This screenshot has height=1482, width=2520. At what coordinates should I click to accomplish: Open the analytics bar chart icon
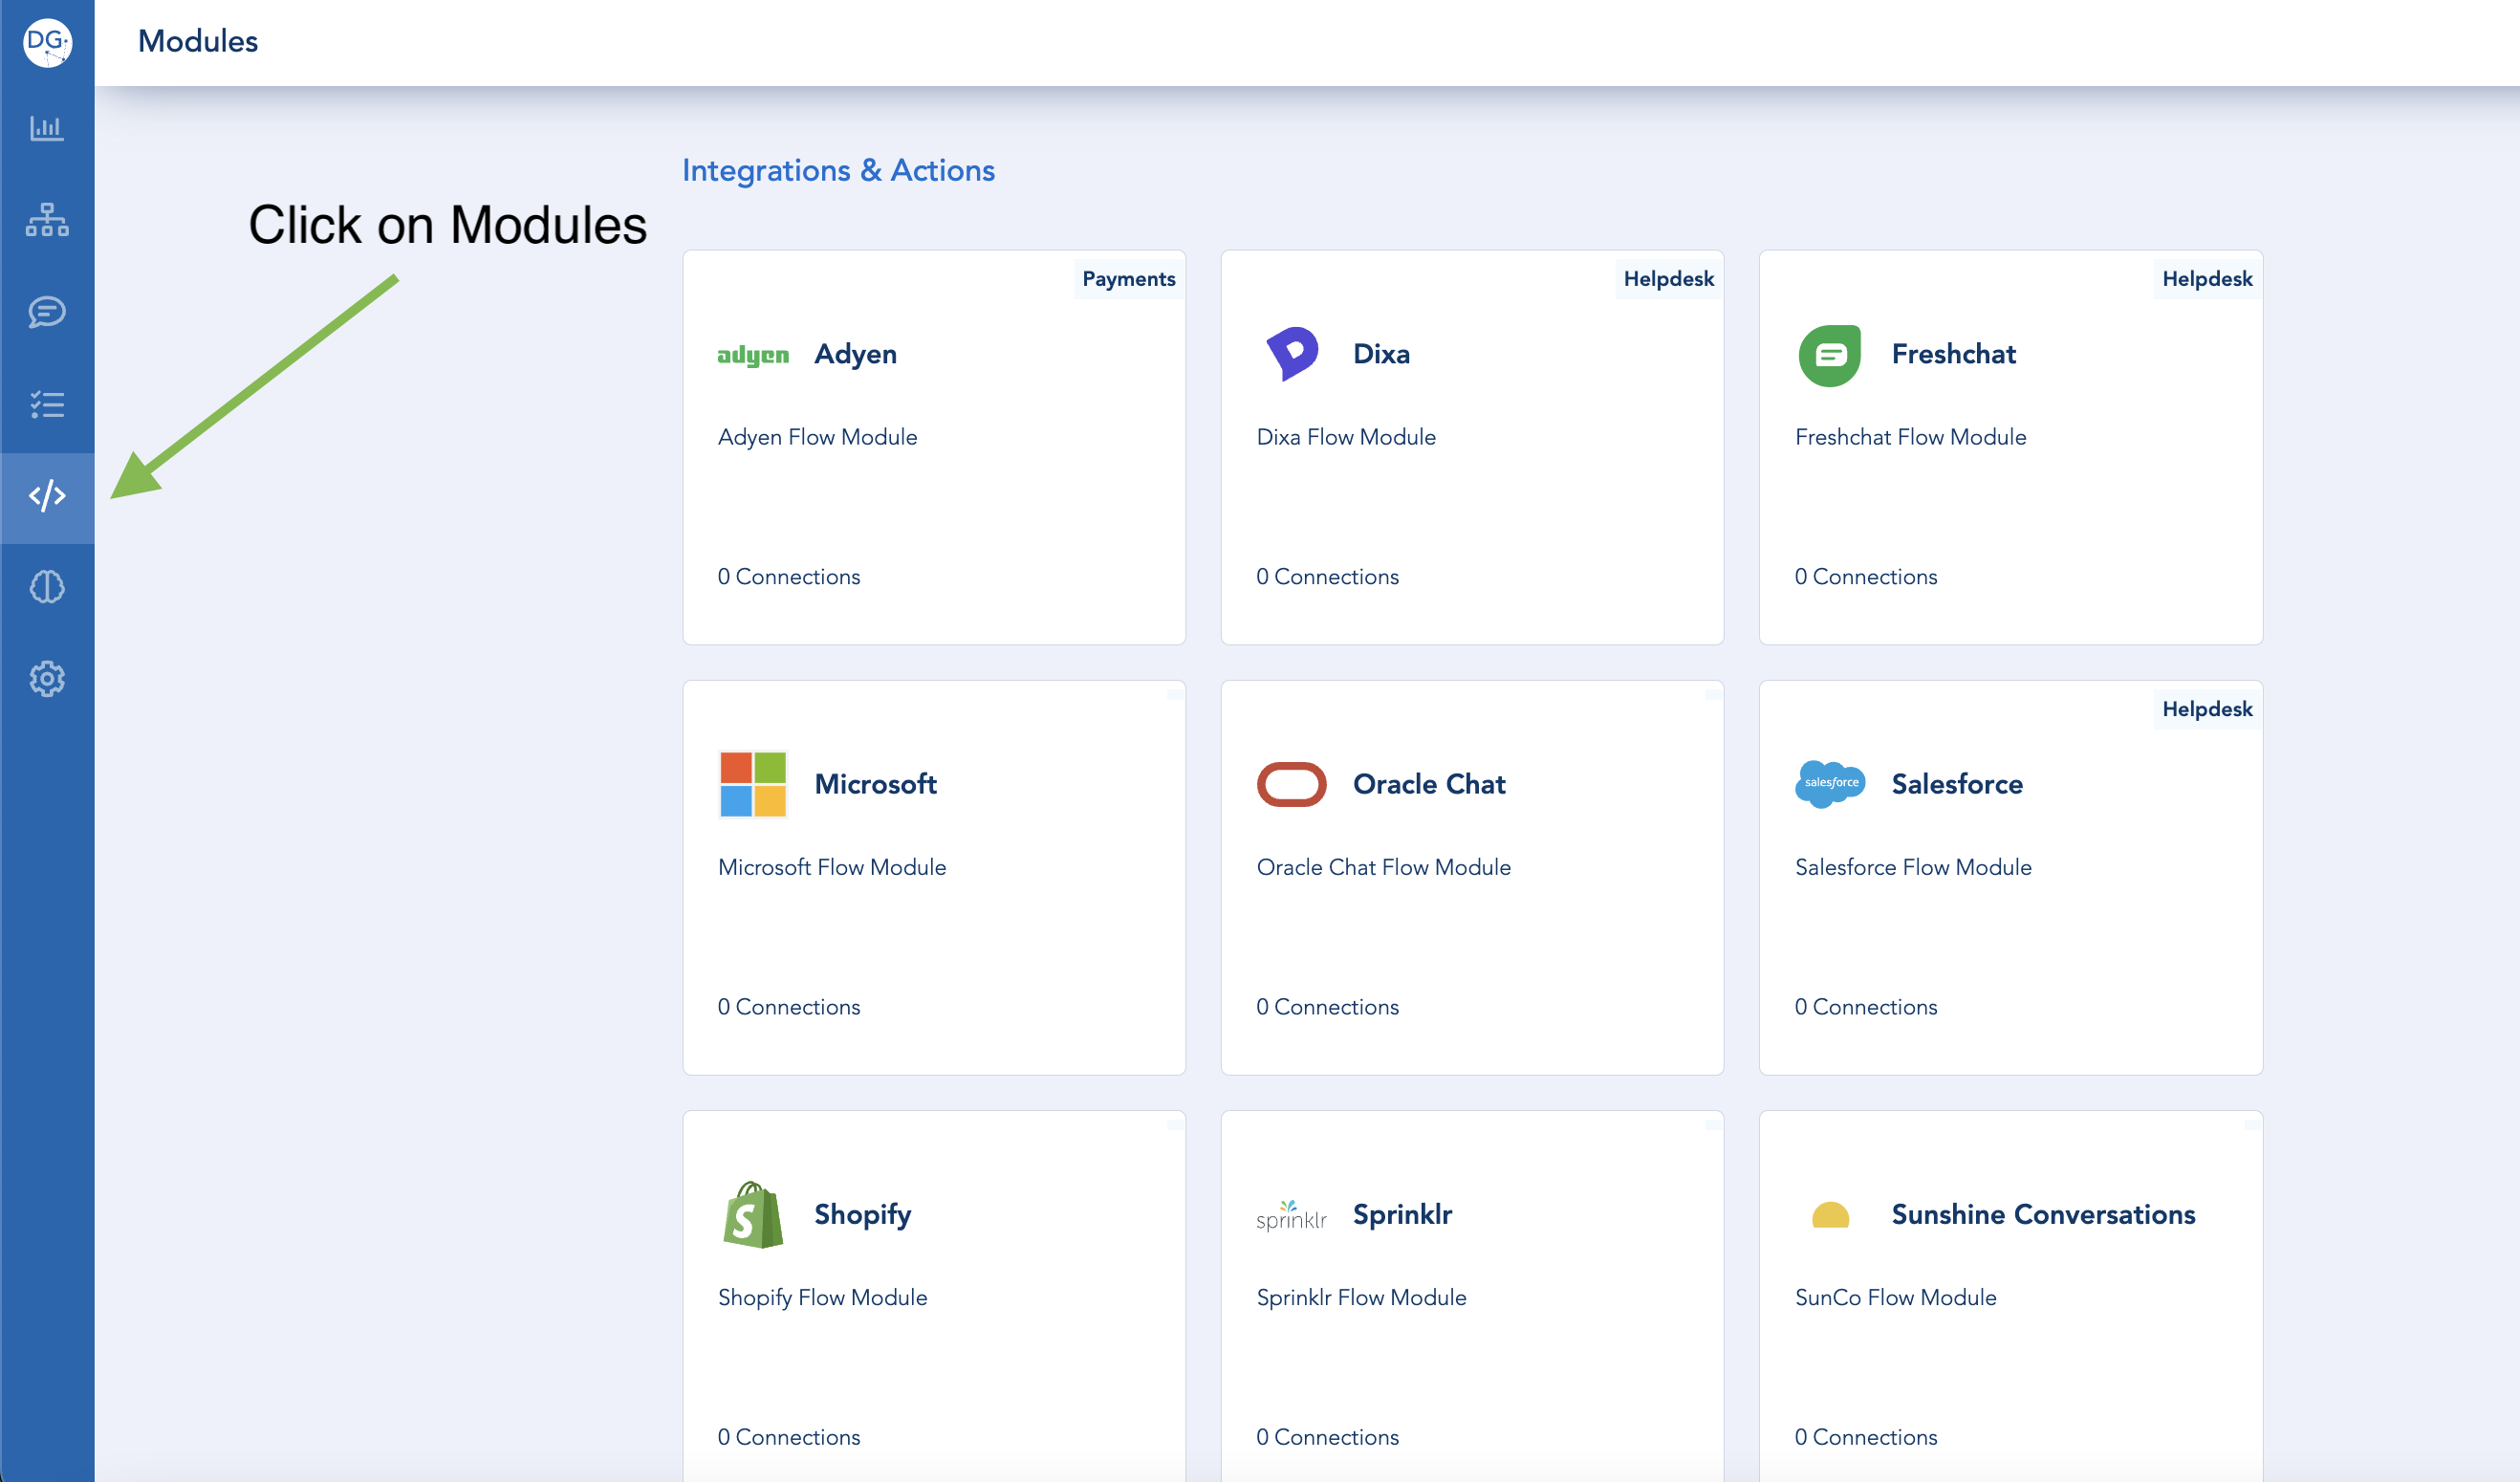(x=47, y=128)
